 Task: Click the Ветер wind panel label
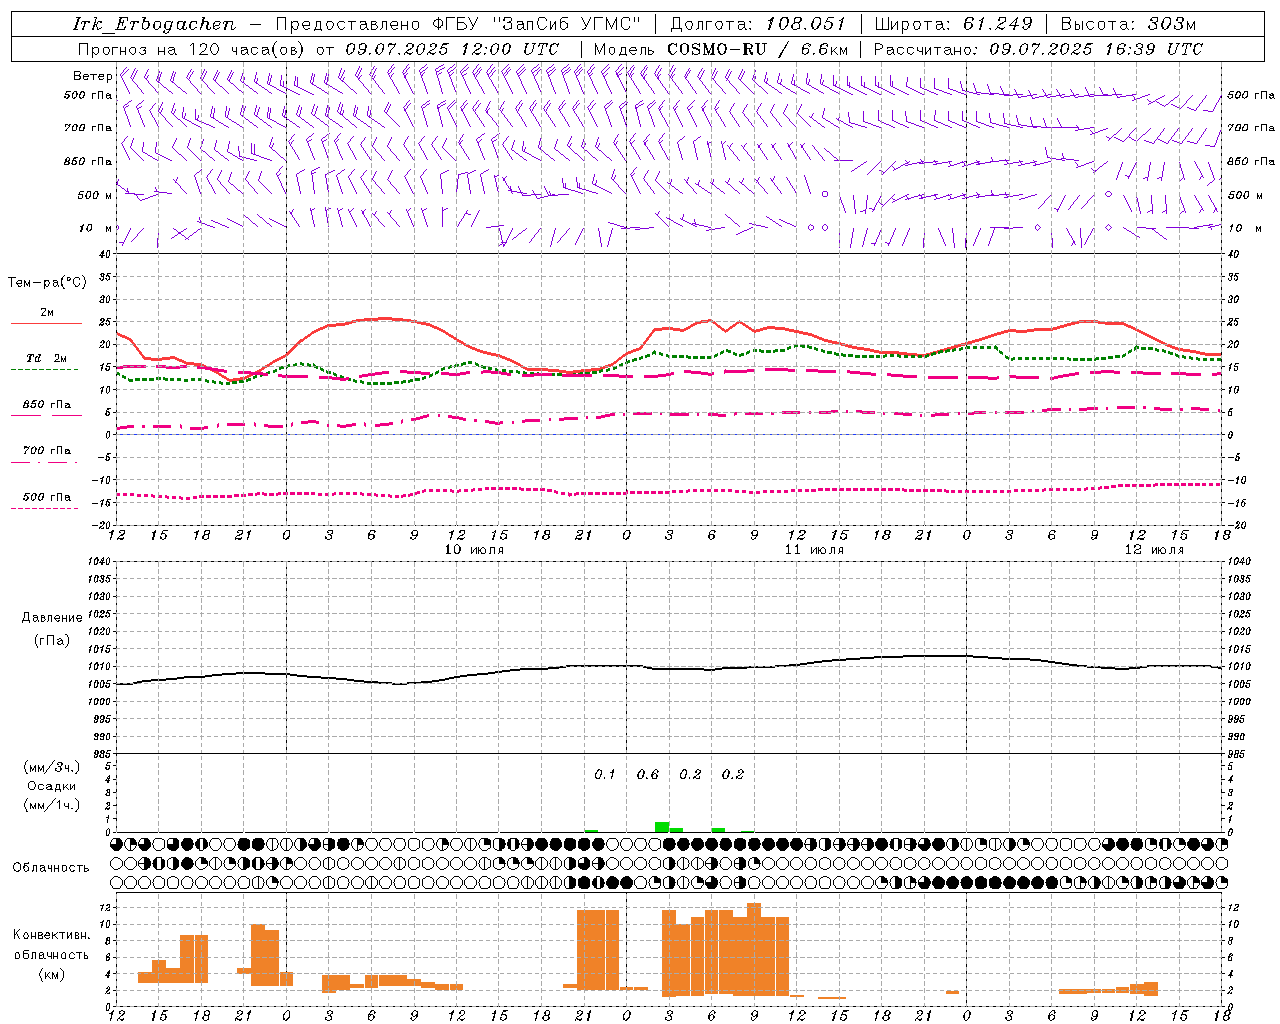click(x=92, y=76)
